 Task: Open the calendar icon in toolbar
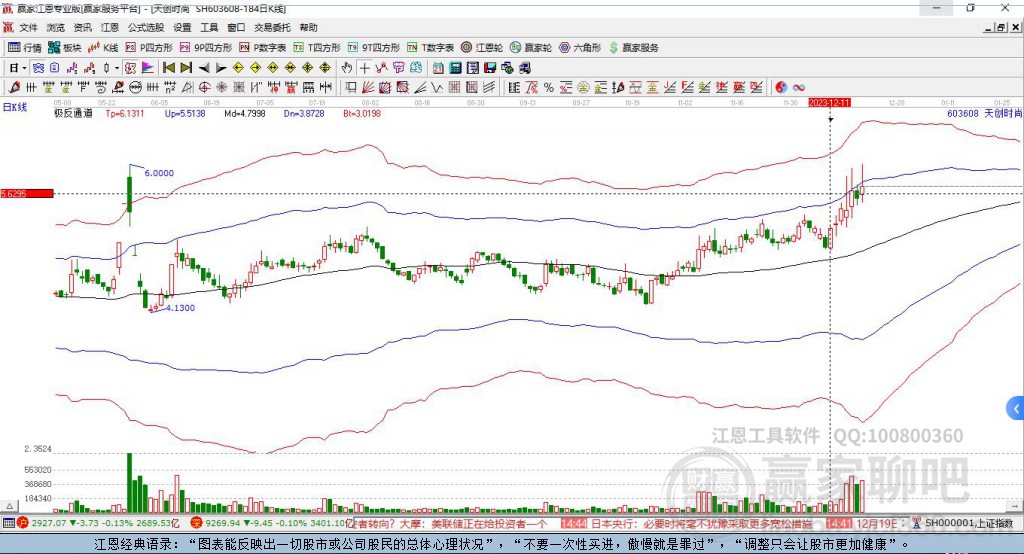click(438, 68)
